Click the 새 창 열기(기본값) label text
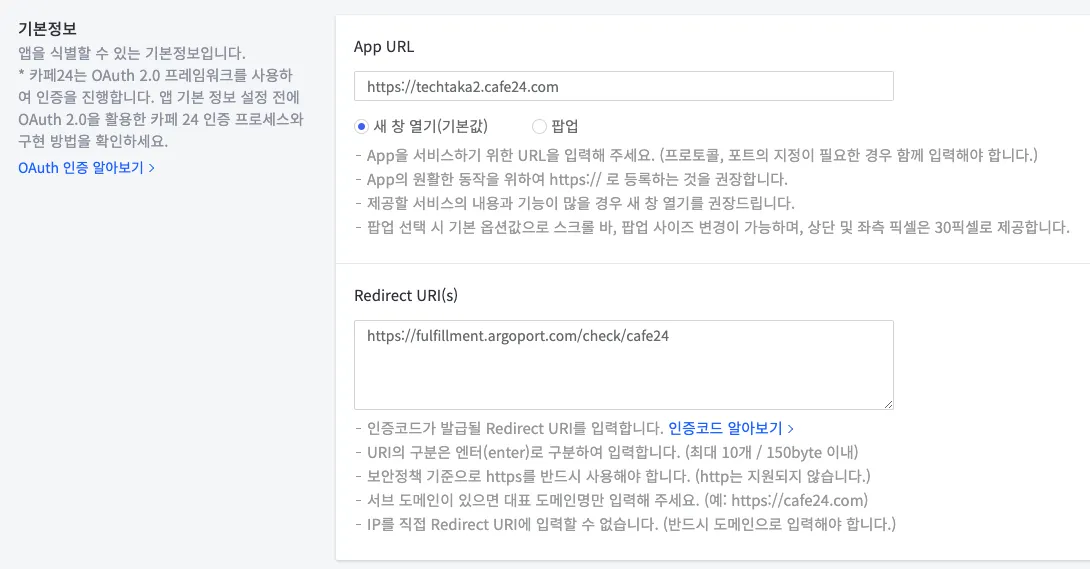 (430, 127)
